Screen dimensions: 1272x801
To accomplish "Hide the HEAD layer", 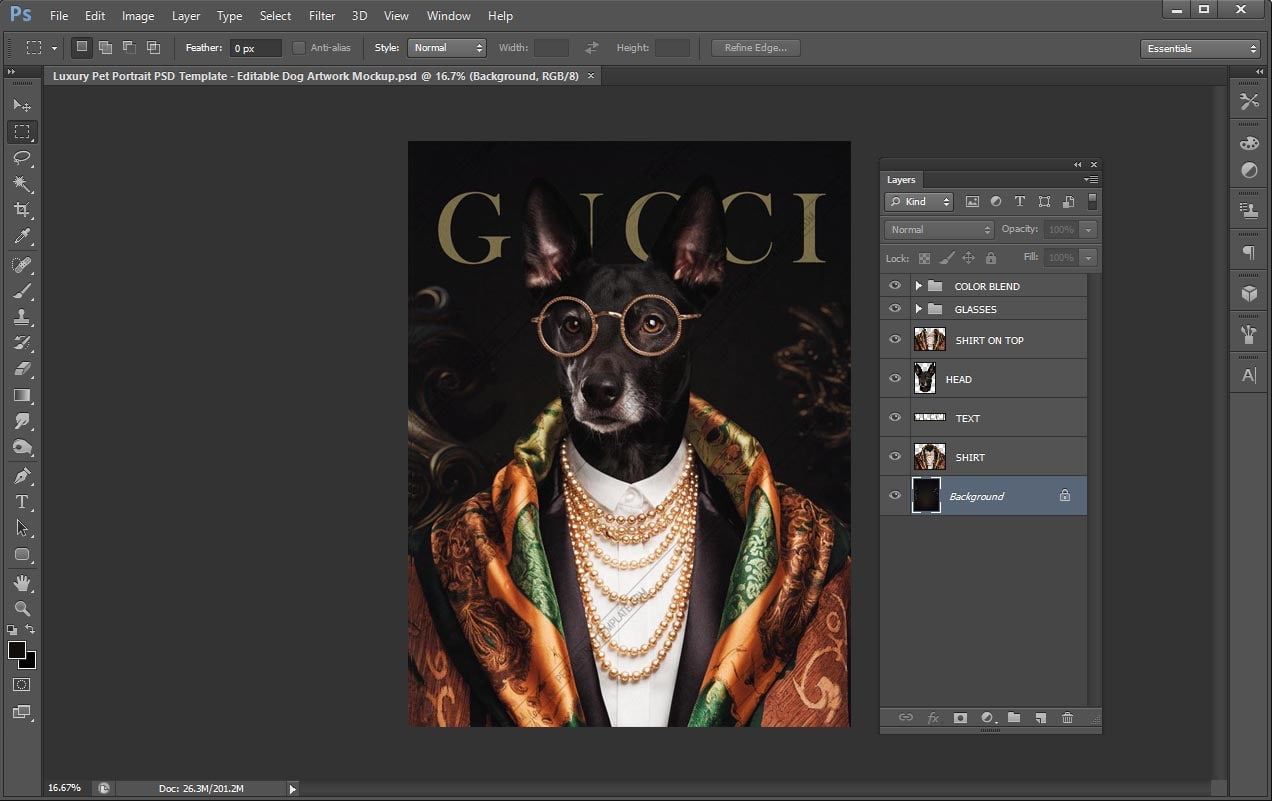I will pyautogui.click(x=895, y=379).
